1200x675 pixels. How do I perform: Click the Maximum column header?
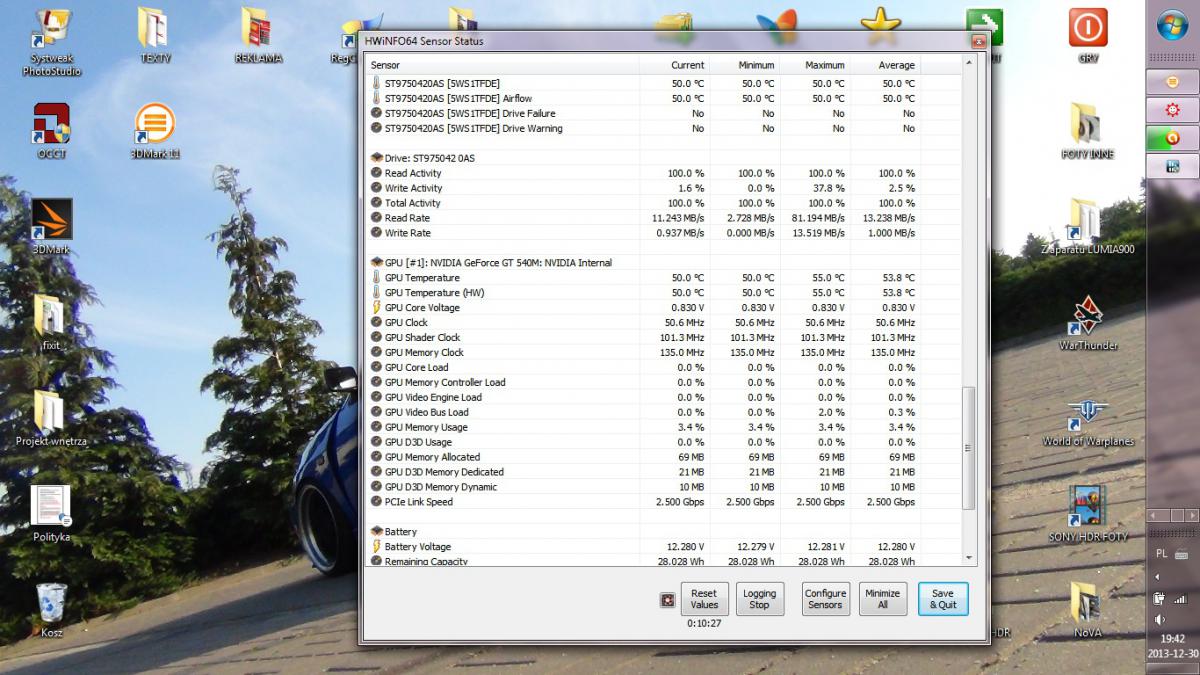pyautogui.click(x=815, y=65)
